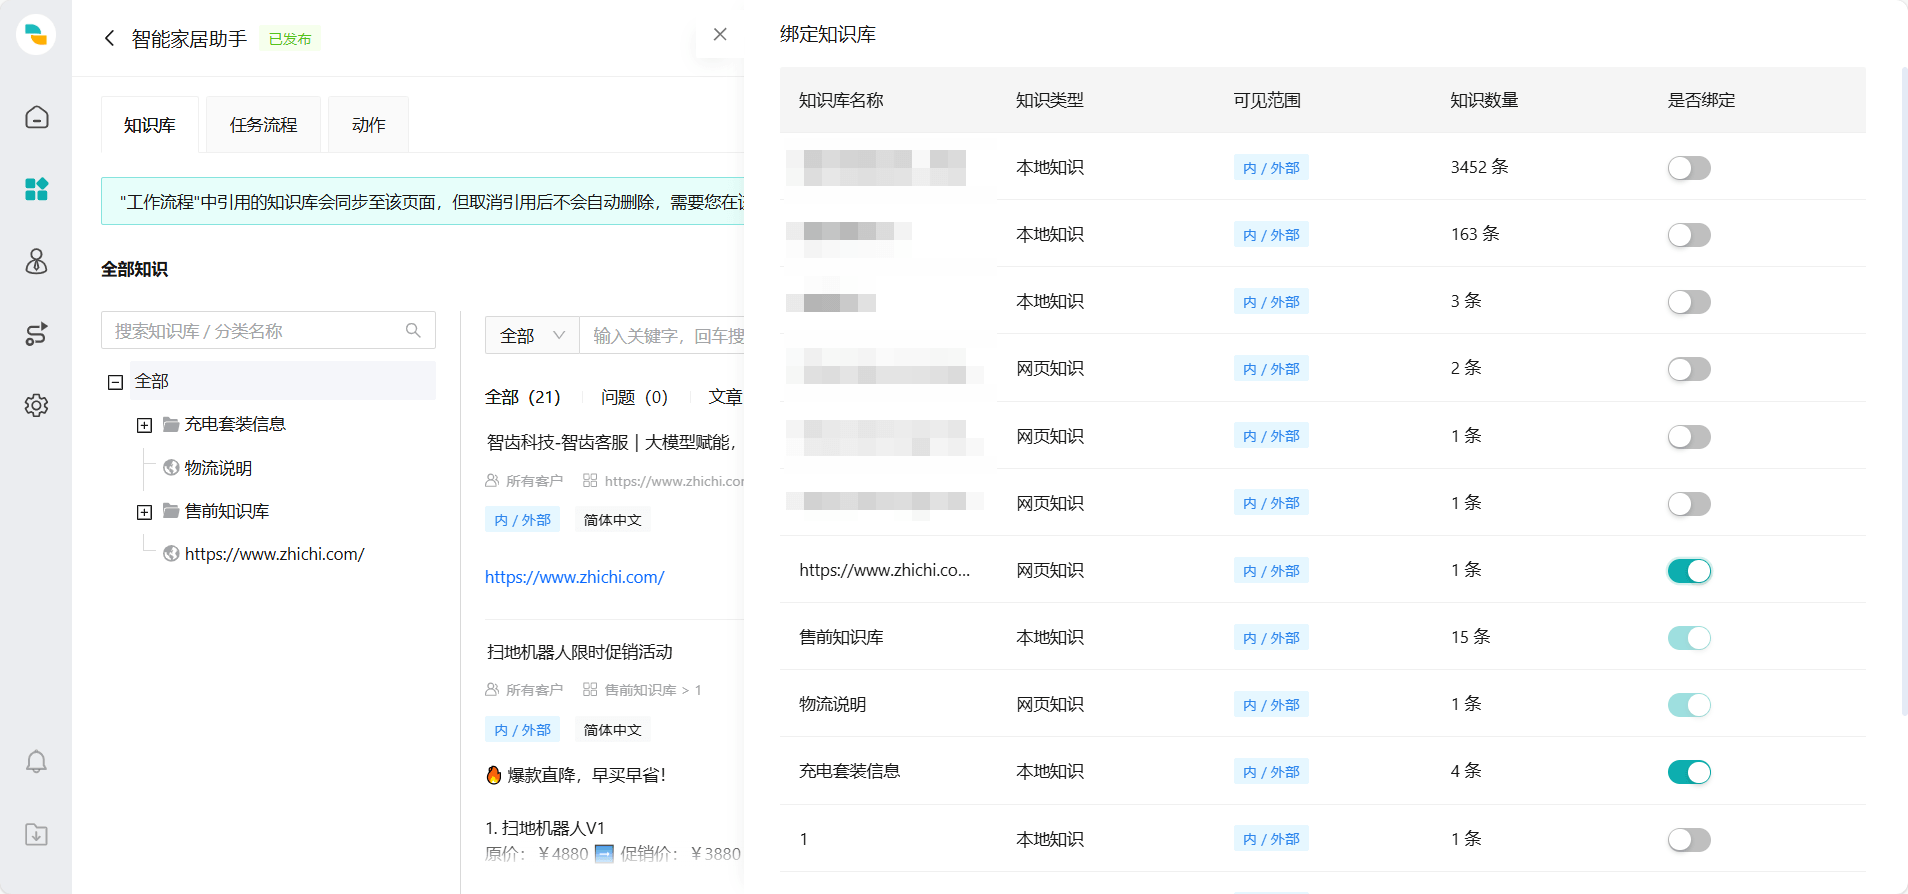Screen dimensions: 1908x894
Task: Click the 简体中文 tag under 扫地机器人 article
Action: 613,730
